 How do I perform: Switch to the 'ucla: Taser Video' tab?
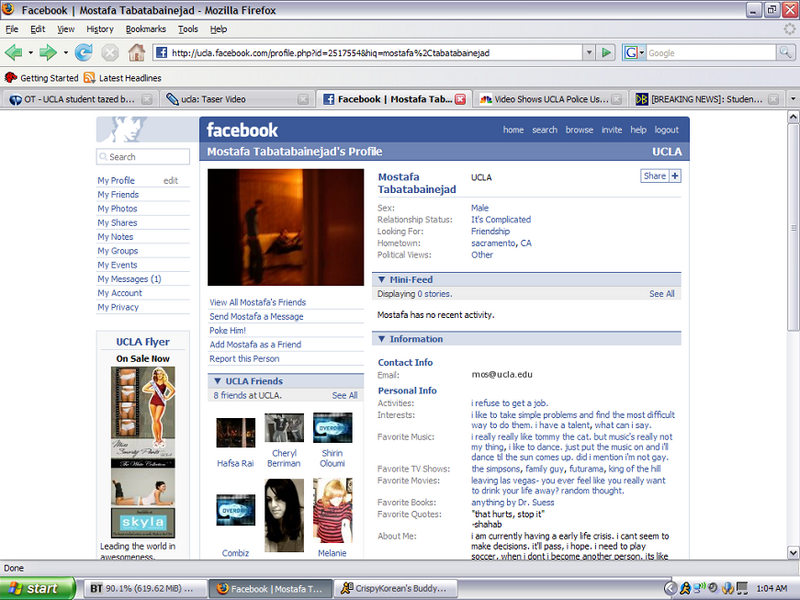tap(237, 99)
